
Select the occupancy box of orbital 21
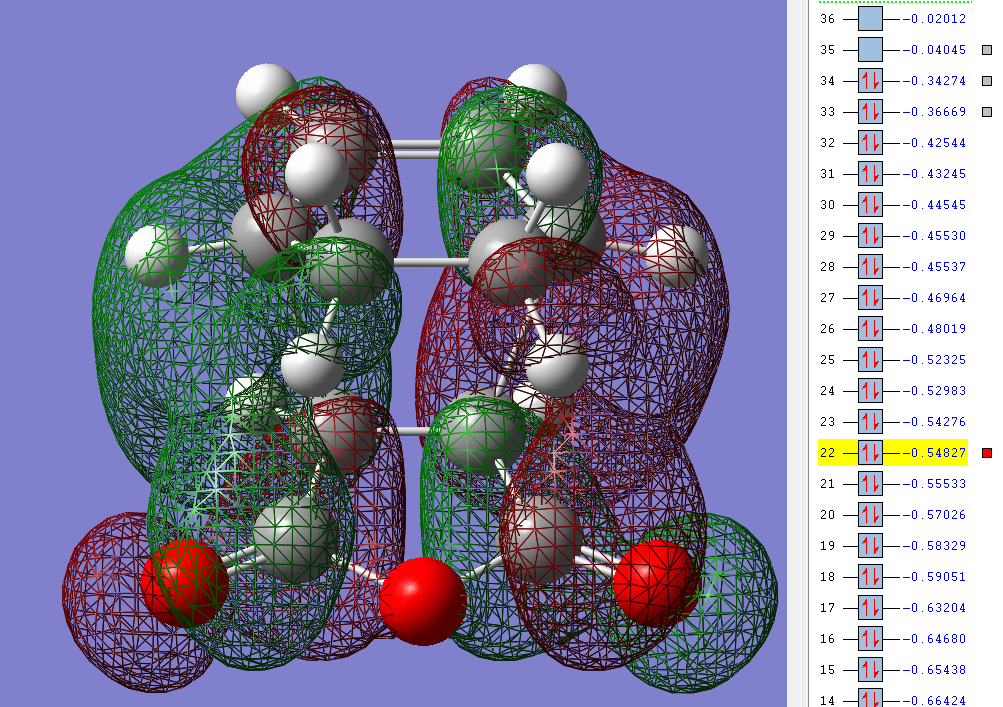870,484
